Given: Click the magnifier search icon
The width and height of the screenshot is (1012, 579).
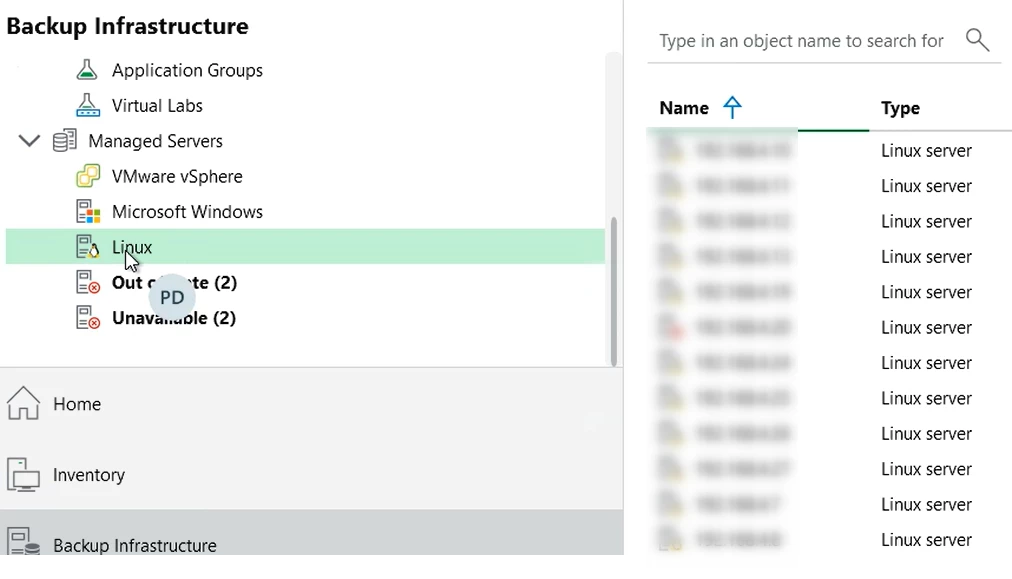Looking at the screenshot, I should click(977, 40).
